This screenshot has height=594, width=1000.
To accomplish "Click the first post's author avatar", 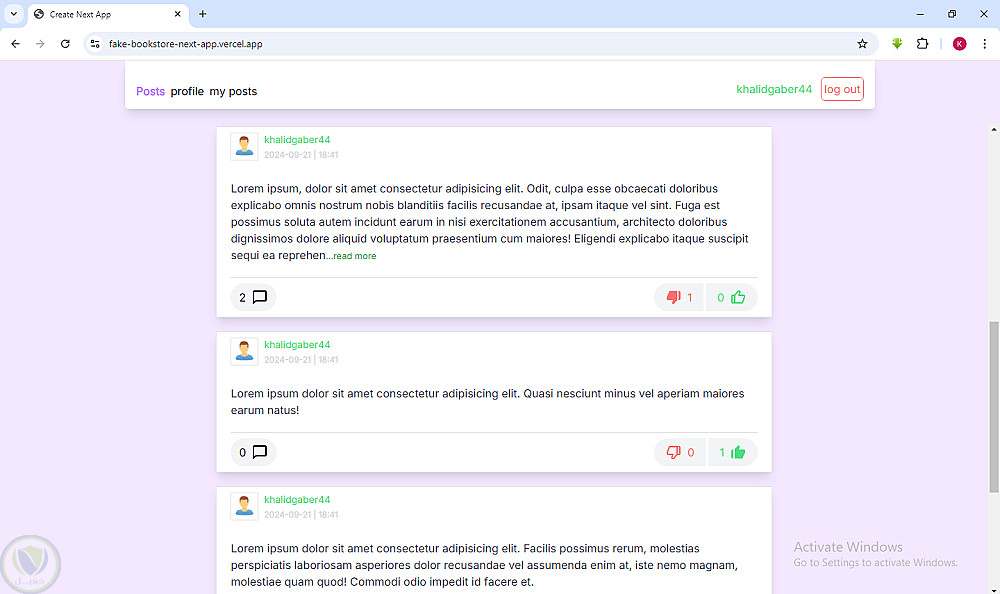I will coord(244,147).
